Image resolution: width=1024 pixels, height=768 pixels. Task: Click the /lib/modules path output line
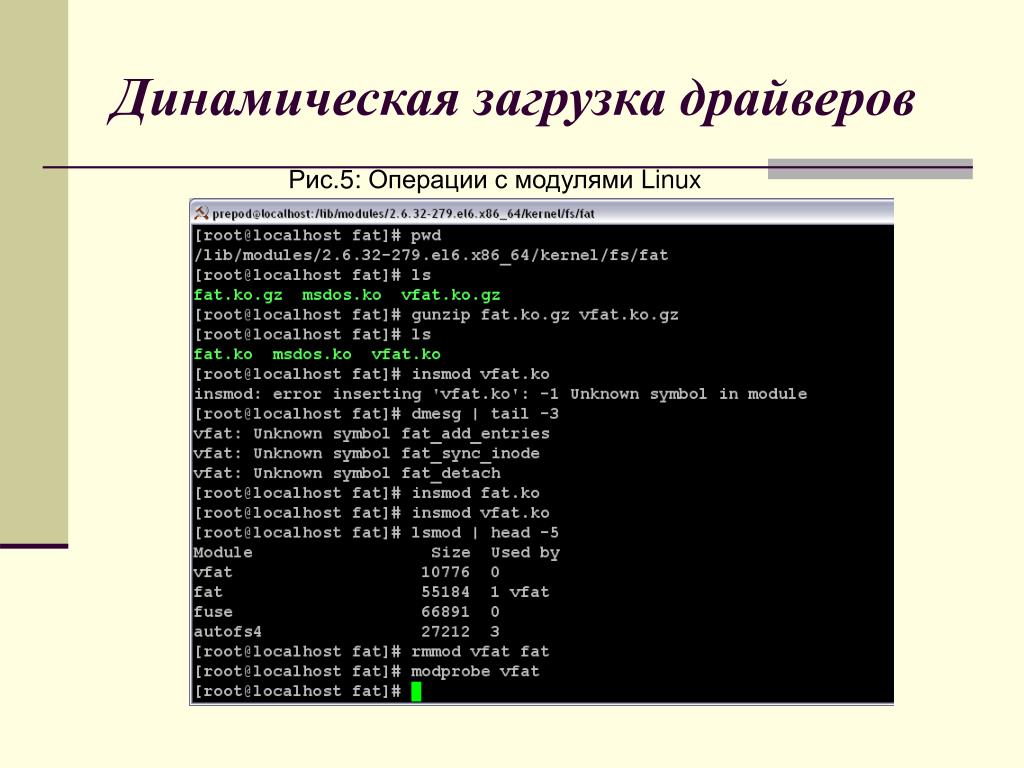click(431, 255)
